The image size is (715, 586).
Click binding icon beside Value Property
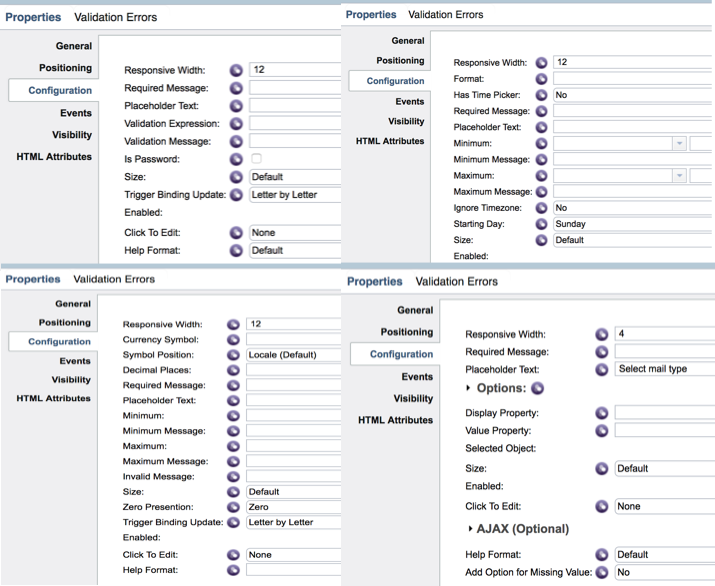point(601,431)
